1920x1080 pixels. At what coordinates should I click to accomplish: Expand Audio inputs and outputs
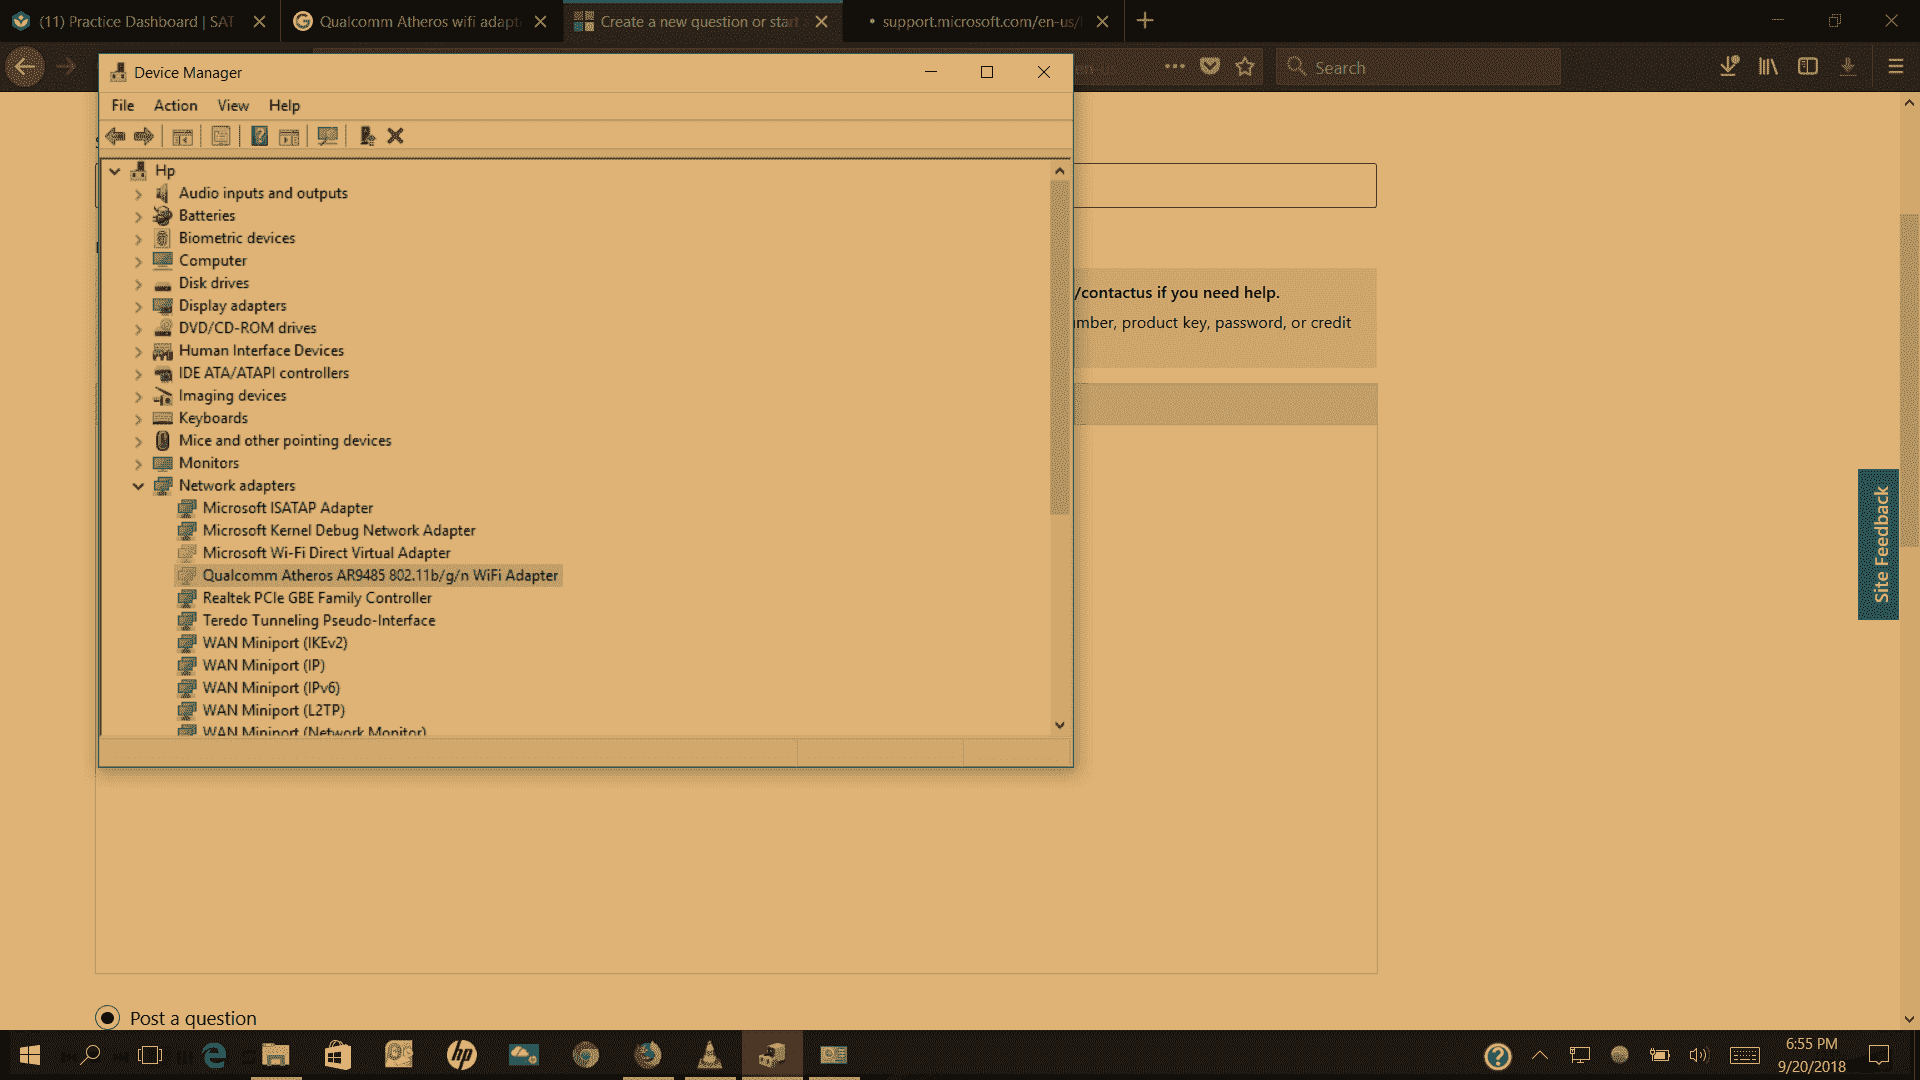(138, 194)
